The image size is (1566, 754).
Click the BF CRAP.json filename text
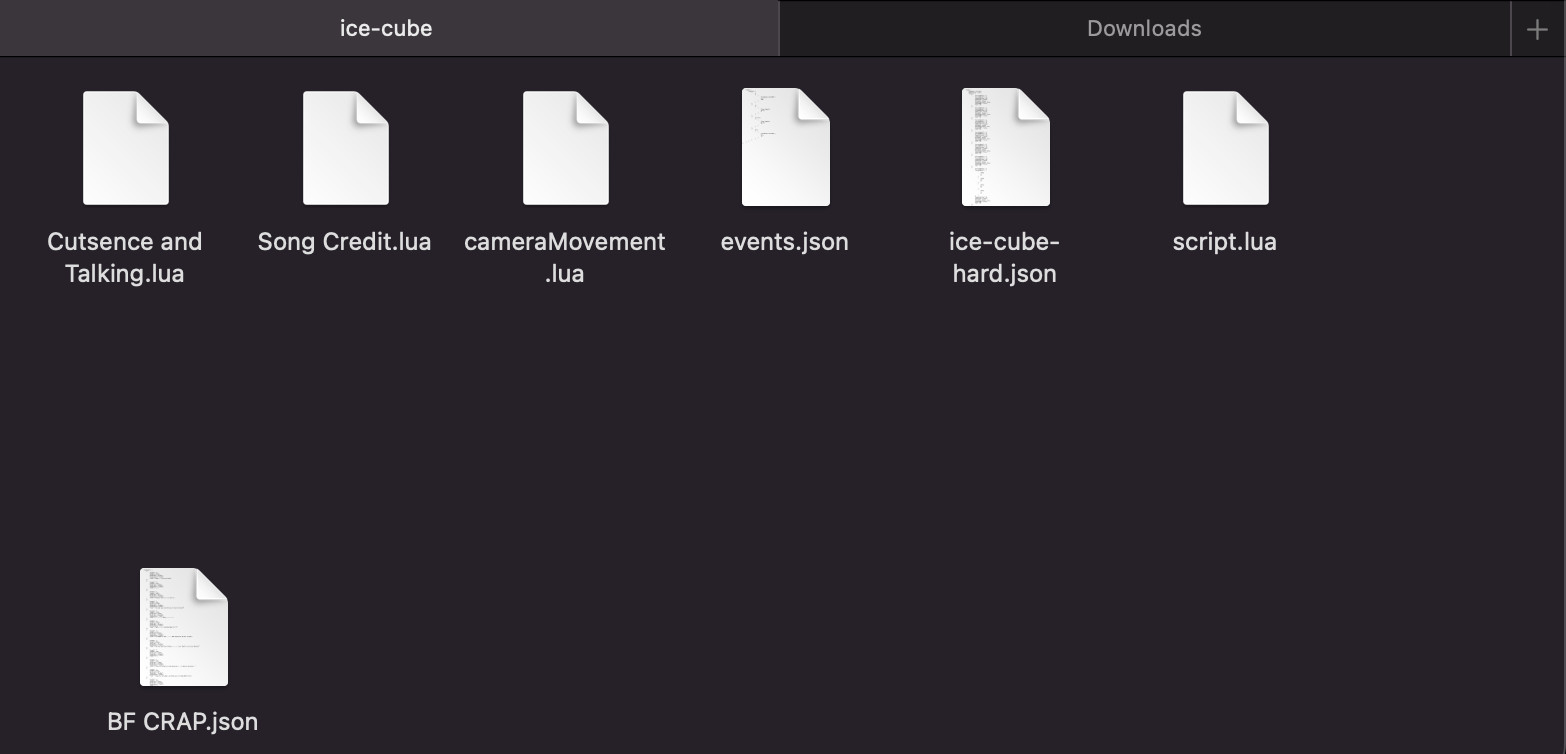pos(183,721)
